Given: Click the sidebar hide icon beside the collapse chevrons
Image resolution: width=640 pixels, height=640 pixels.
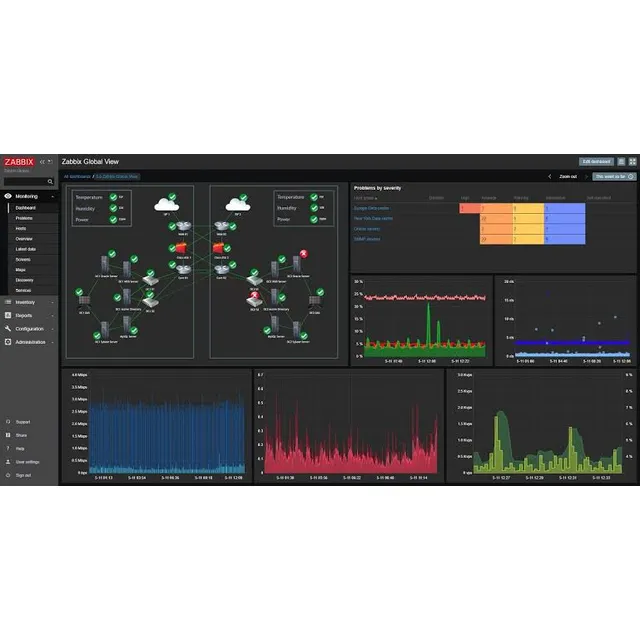Looking at the screenshot, I should point(50,162).
